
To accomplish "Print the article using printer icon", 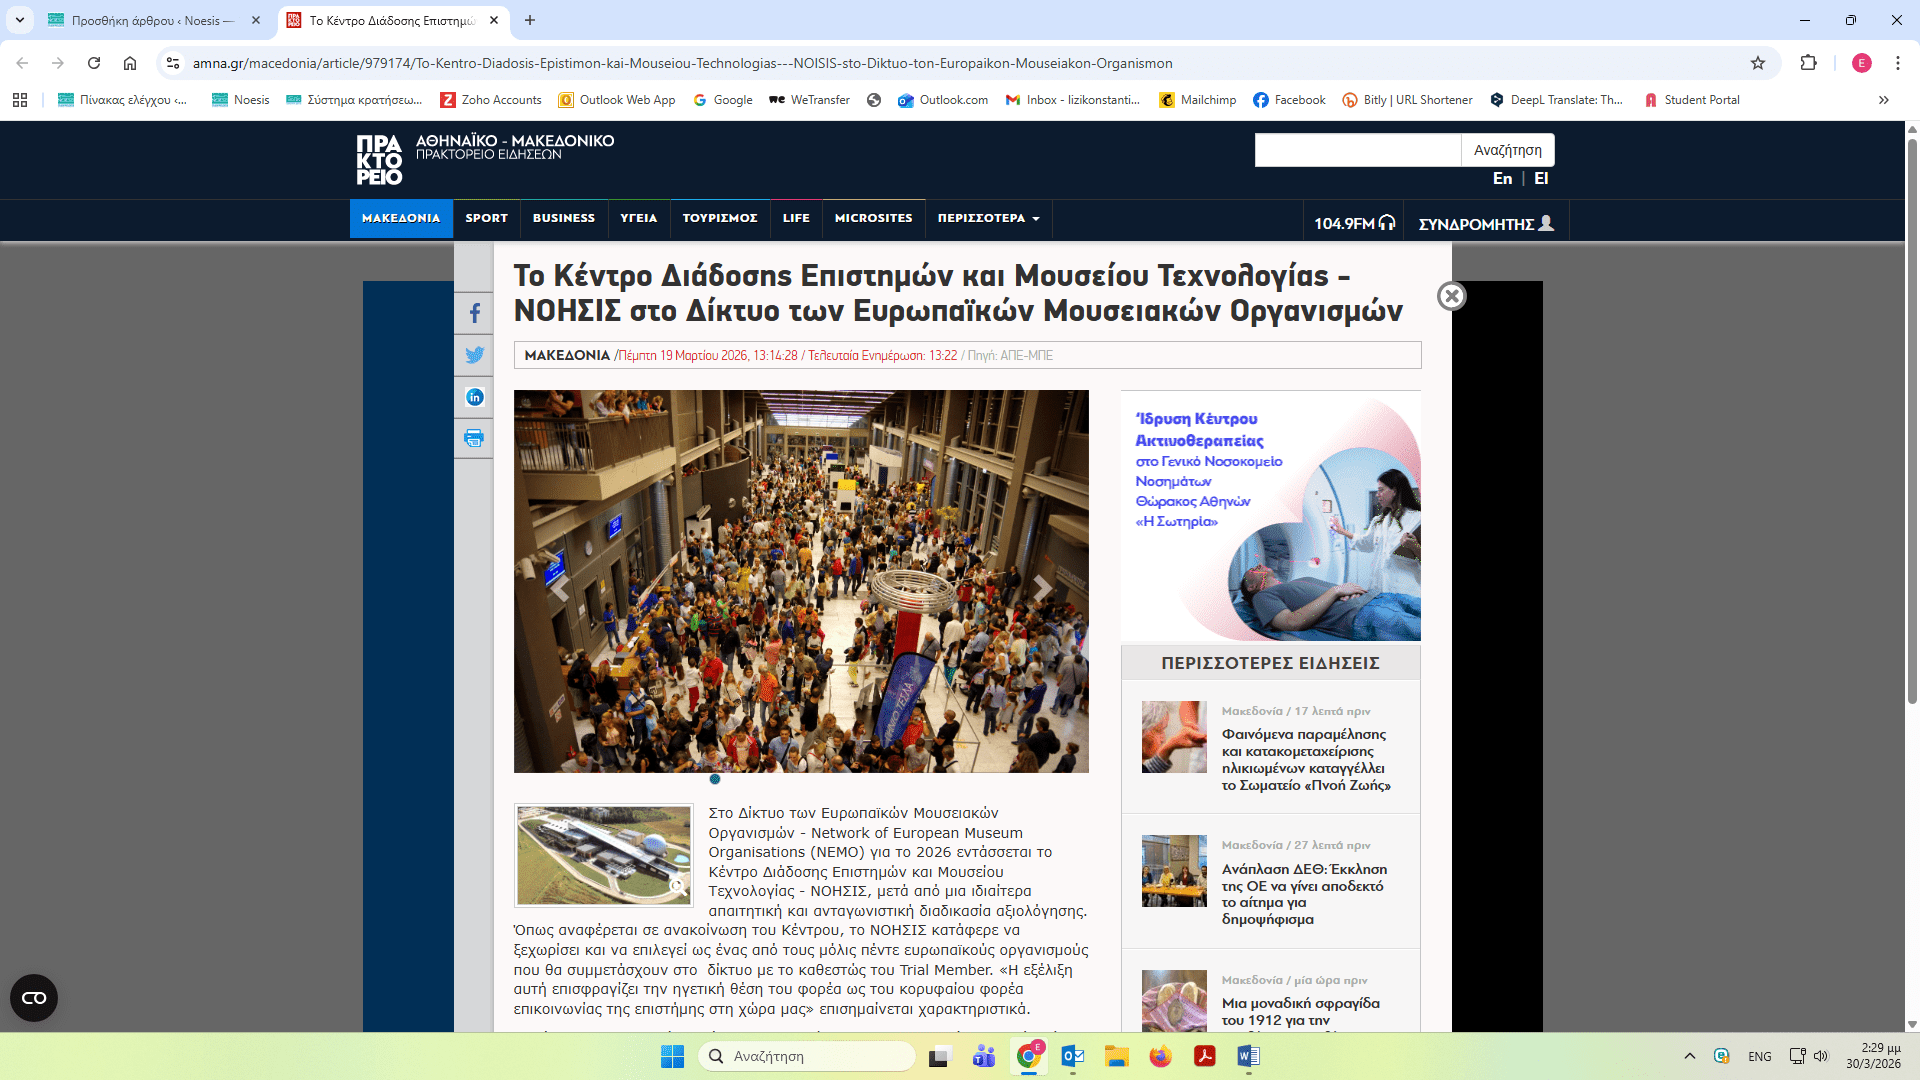I will click(474, 438).
